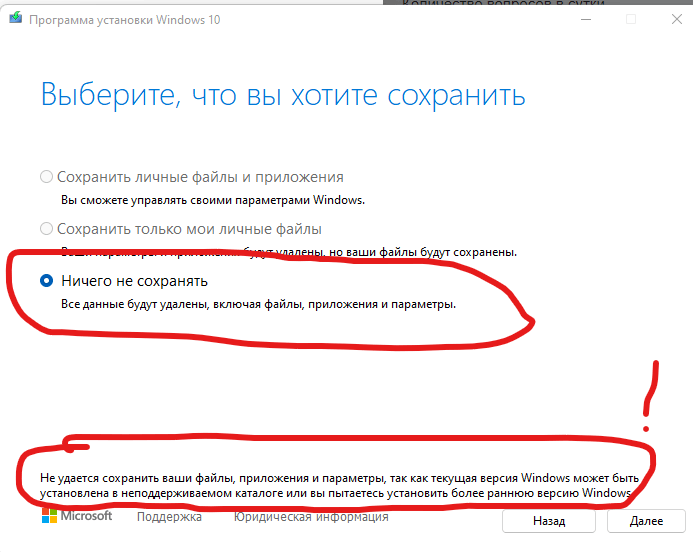693x552 pixels.
Task: Click the Назад button
Action: pos(549,521)
